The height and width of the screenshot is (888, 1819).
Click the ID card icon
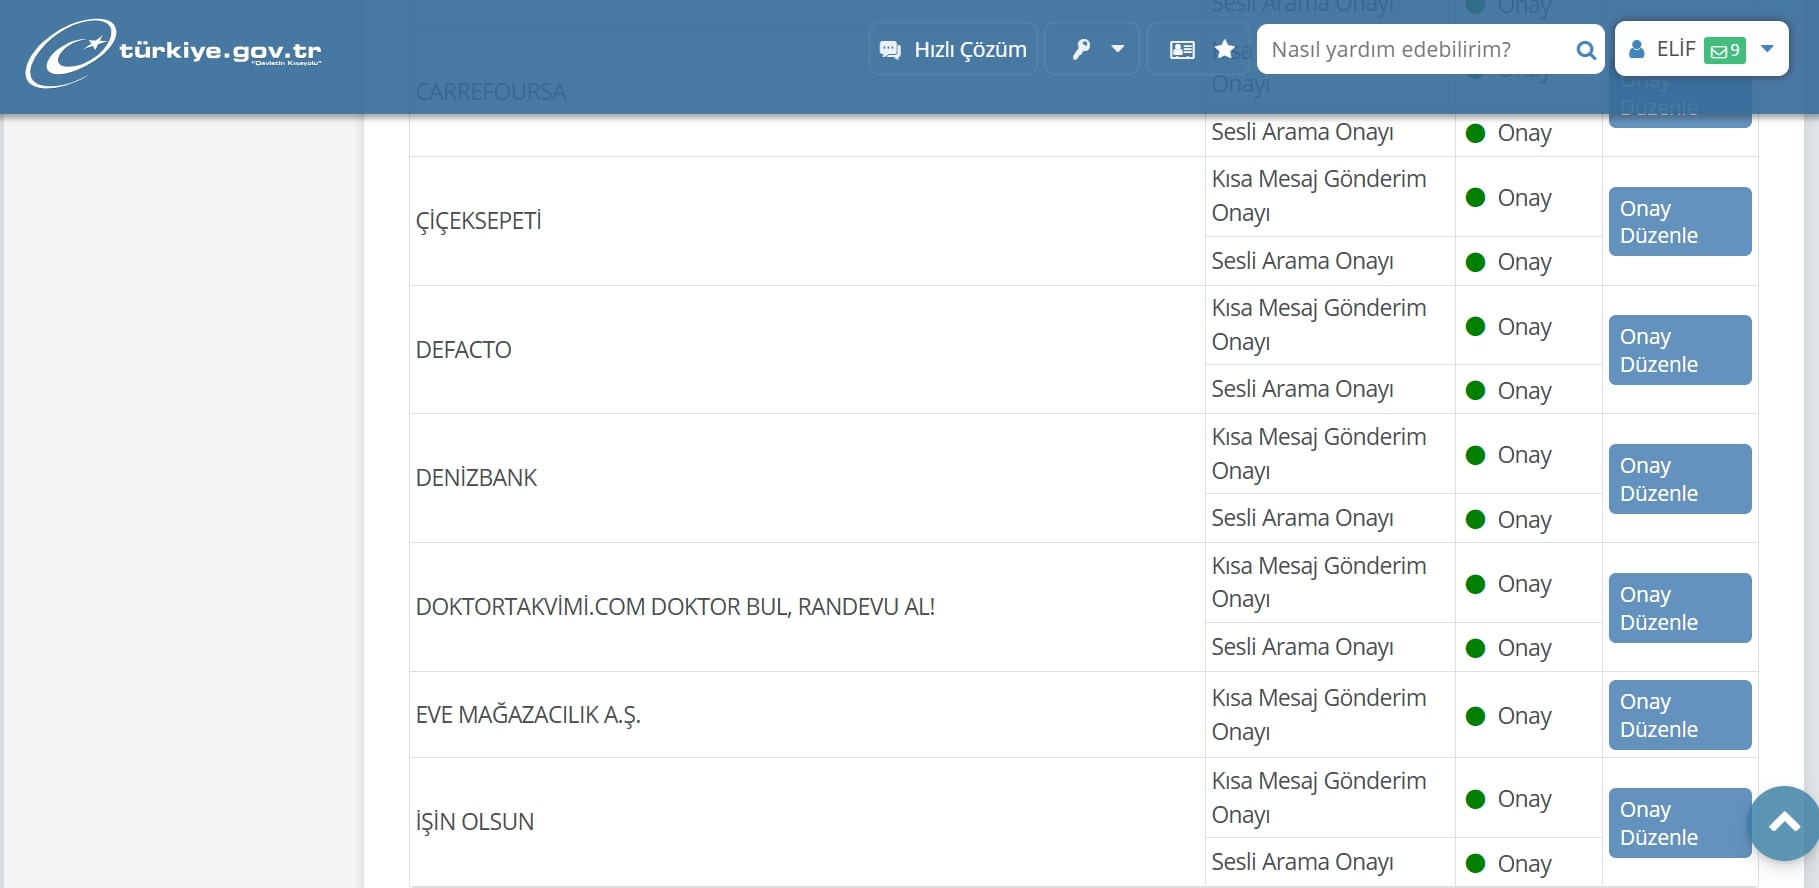(1182, 49)
